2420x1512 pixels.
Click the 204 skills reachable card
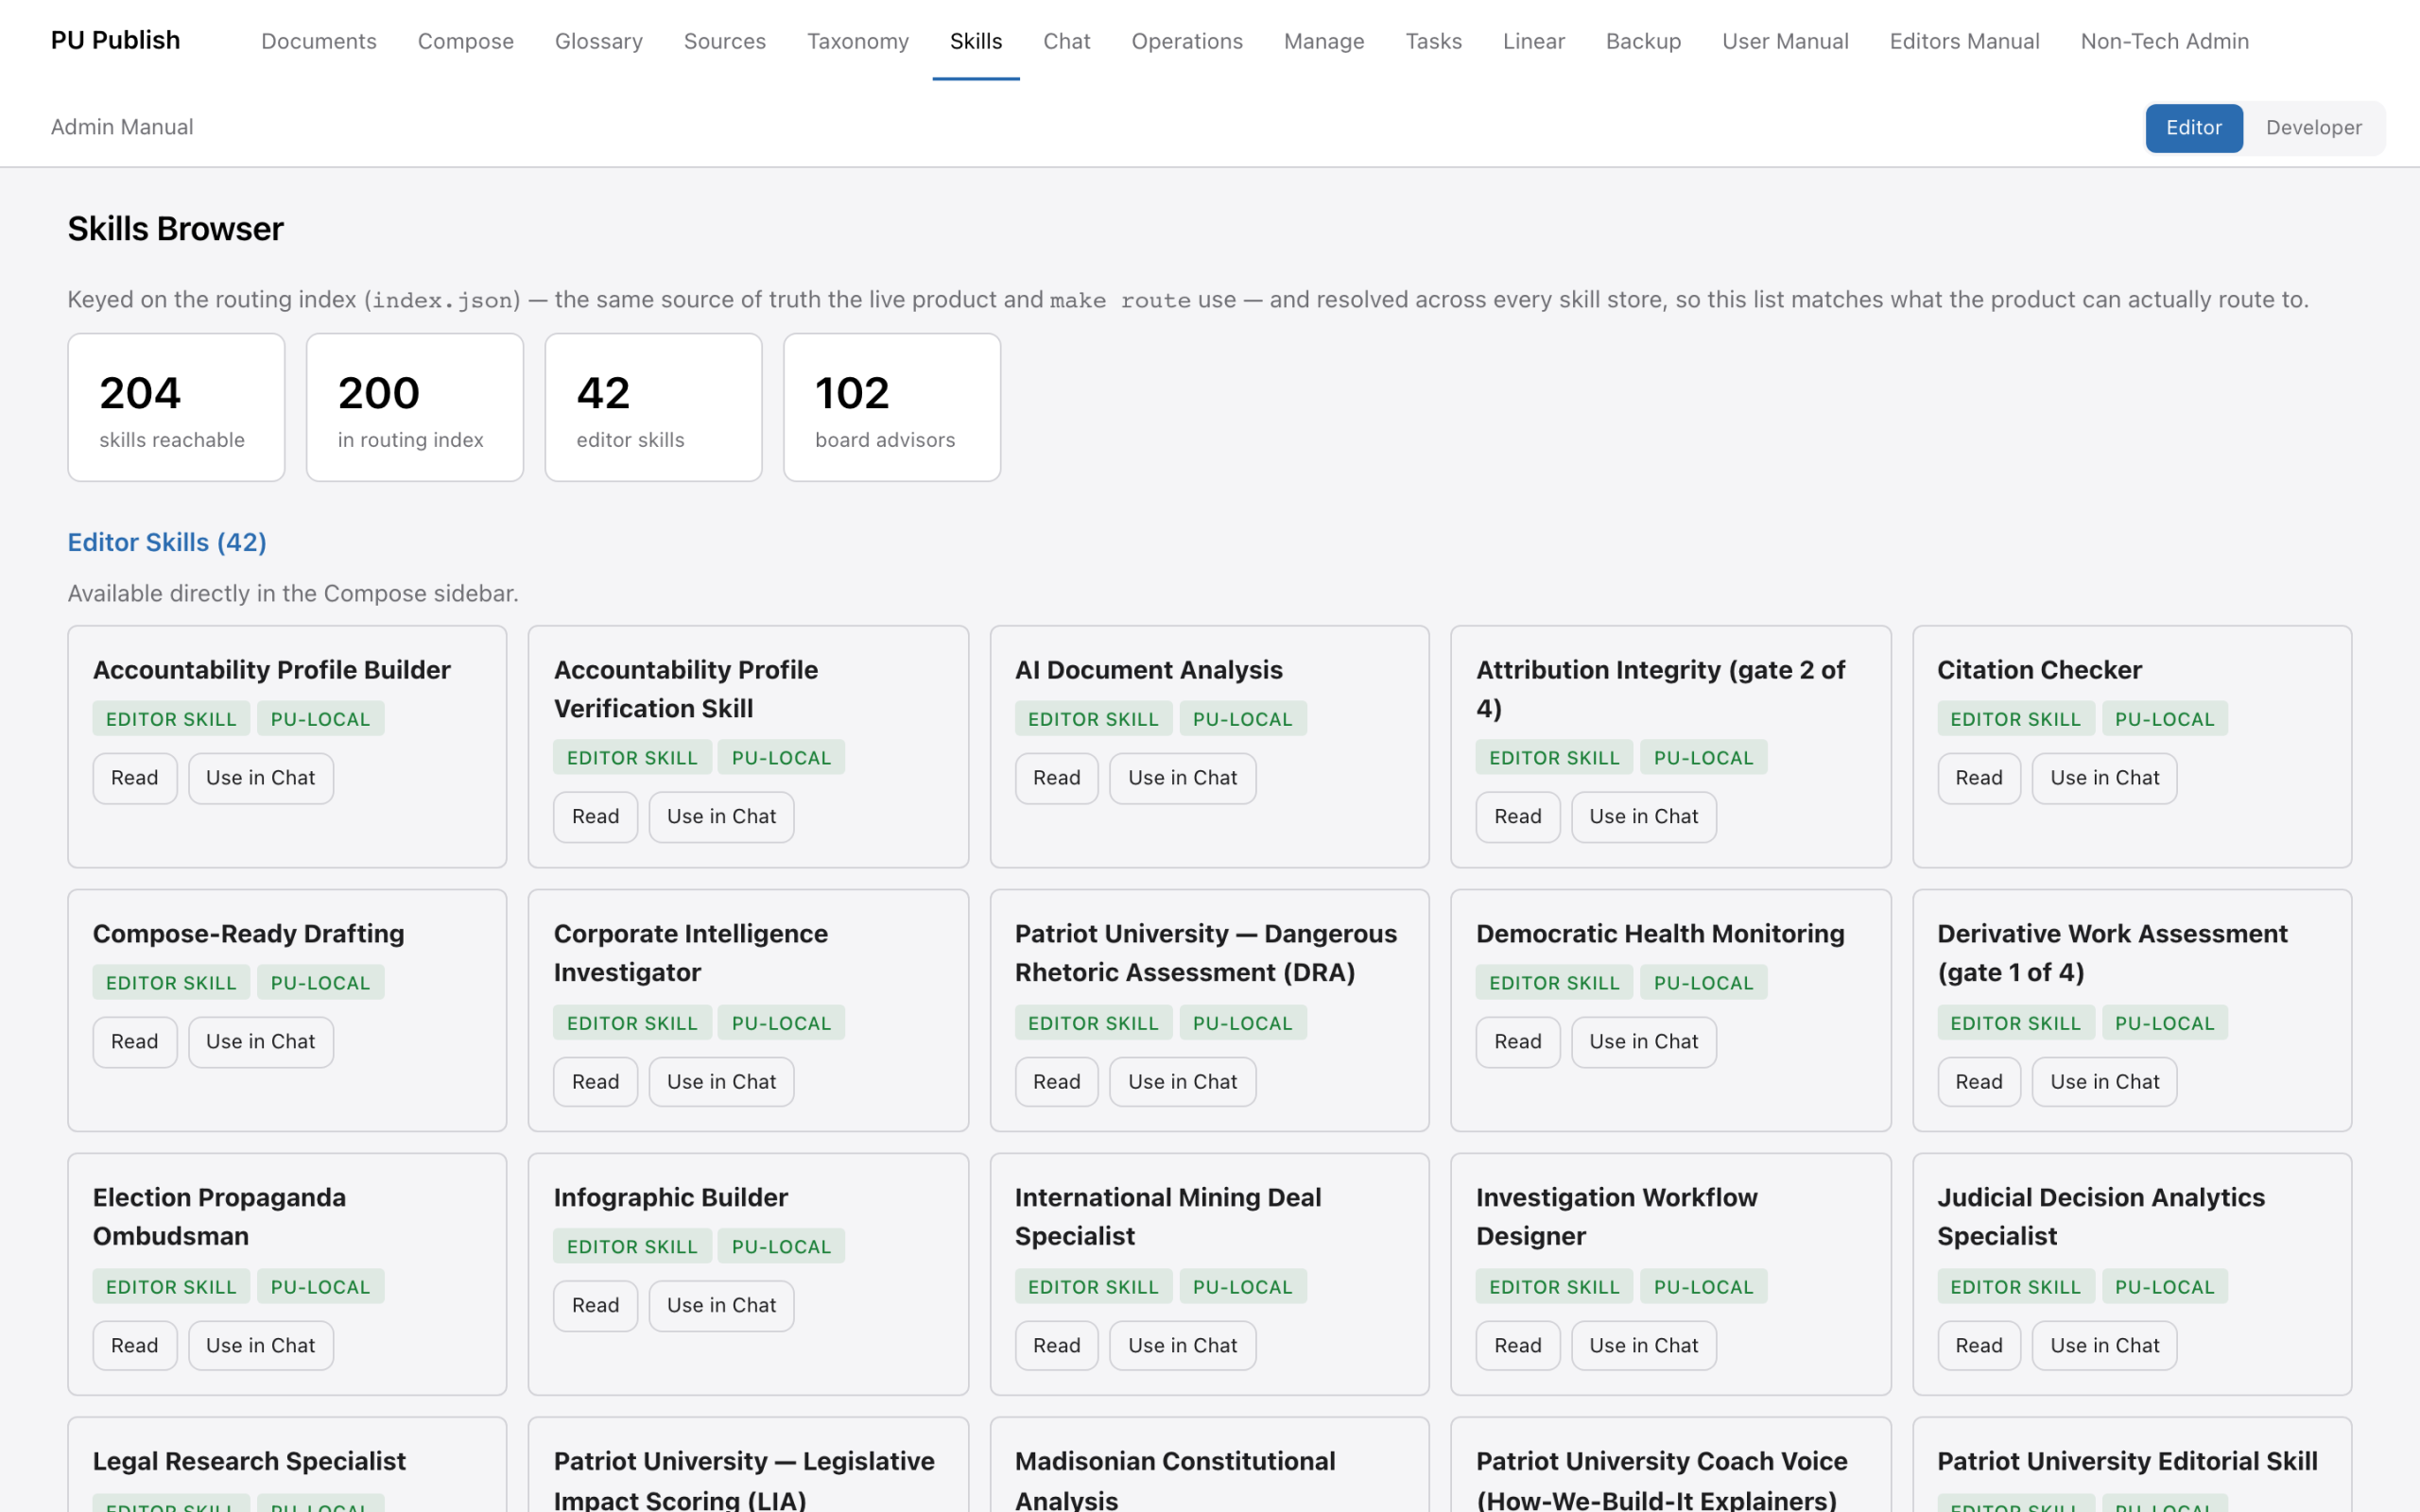[x=176, y=407]
